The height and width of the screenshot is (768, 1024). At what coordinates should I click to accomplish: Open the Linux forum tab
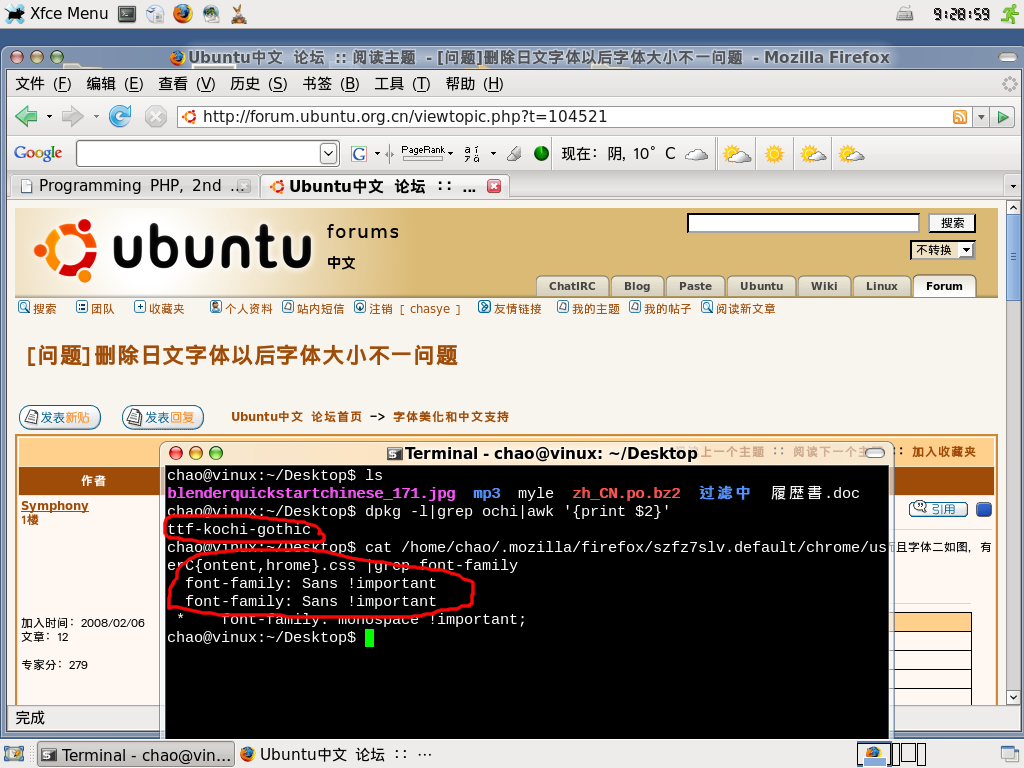point(882,286)
